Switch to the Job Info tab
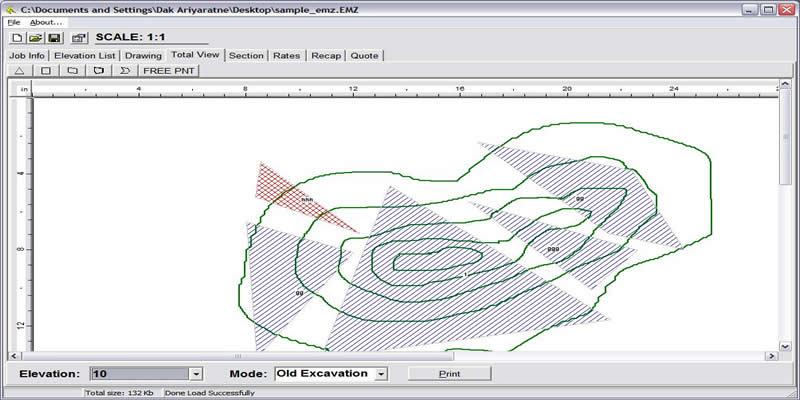 pyautogui.click(x=28, y=55)
